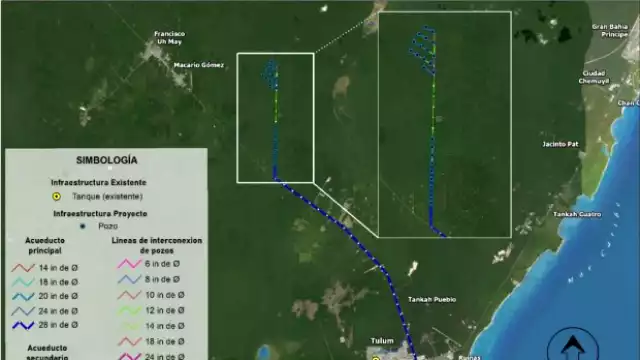Select the 10 in de Ø line symbol
This screenshot has width=640, height=360.
coord(129,295)
